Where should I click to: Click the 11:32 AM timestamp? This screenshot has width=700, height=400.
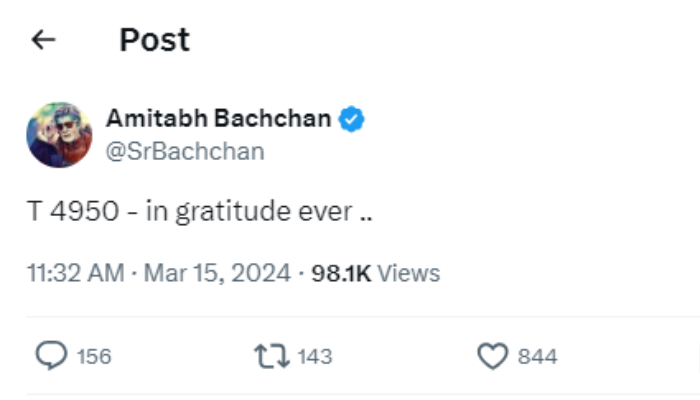pos(74,273)
